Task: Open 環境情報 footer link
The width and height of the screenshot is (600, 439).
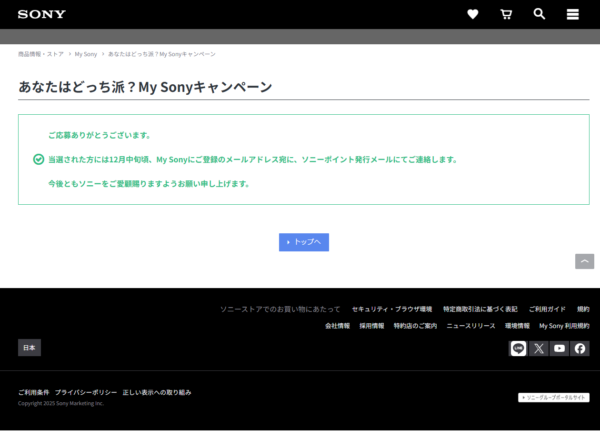Action: click(x=517, y=326)
